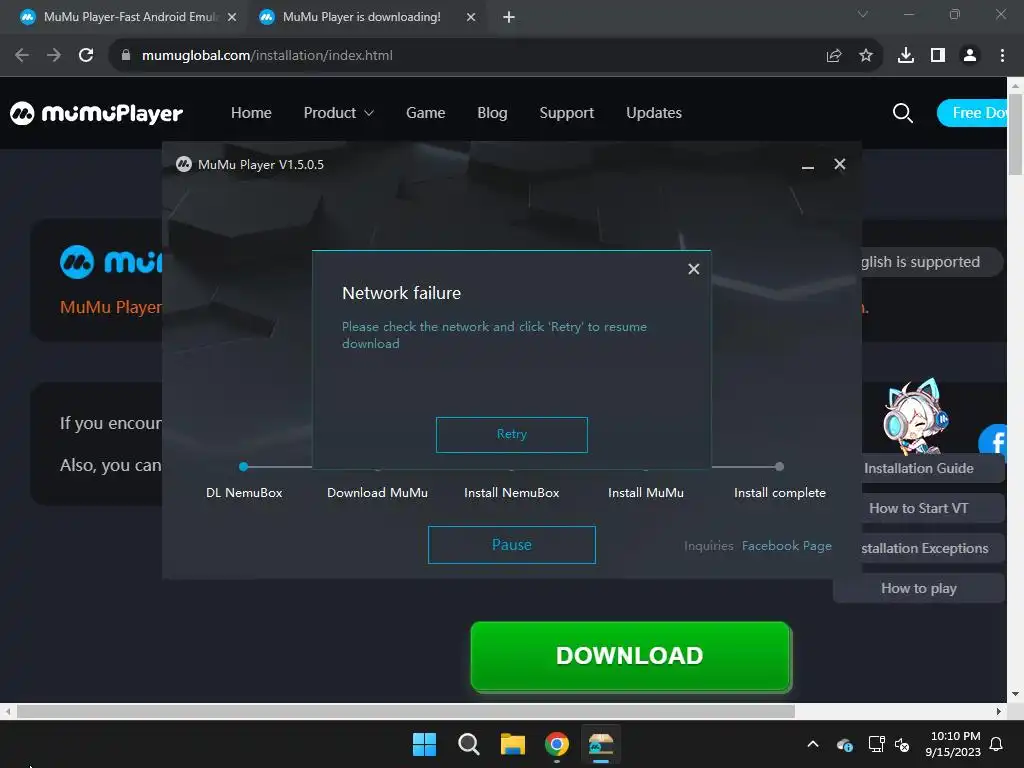Bookmark this page with star icon

click(x=866, y=56)
